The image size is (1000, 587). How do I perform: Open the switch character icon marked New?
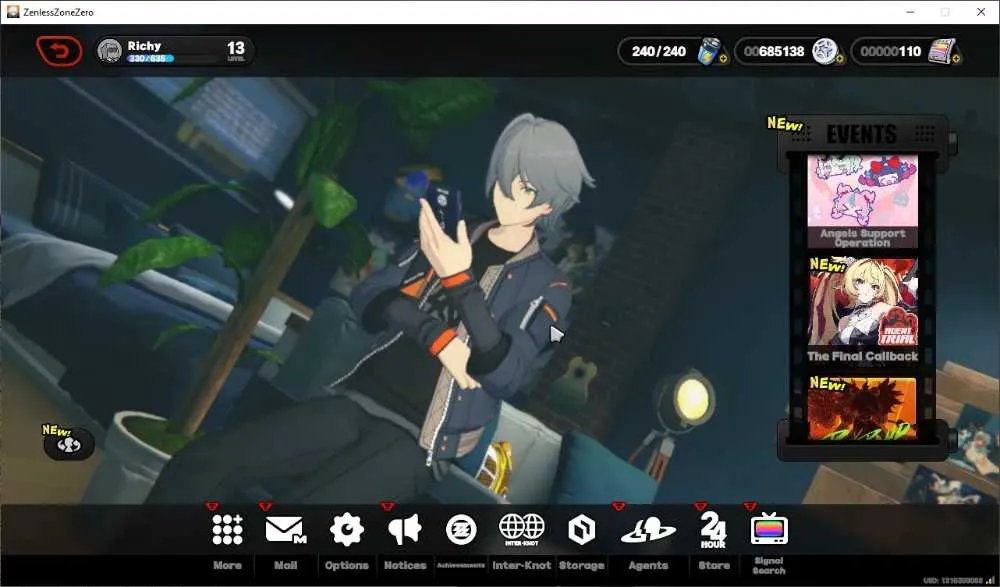(x=69, y=444)
